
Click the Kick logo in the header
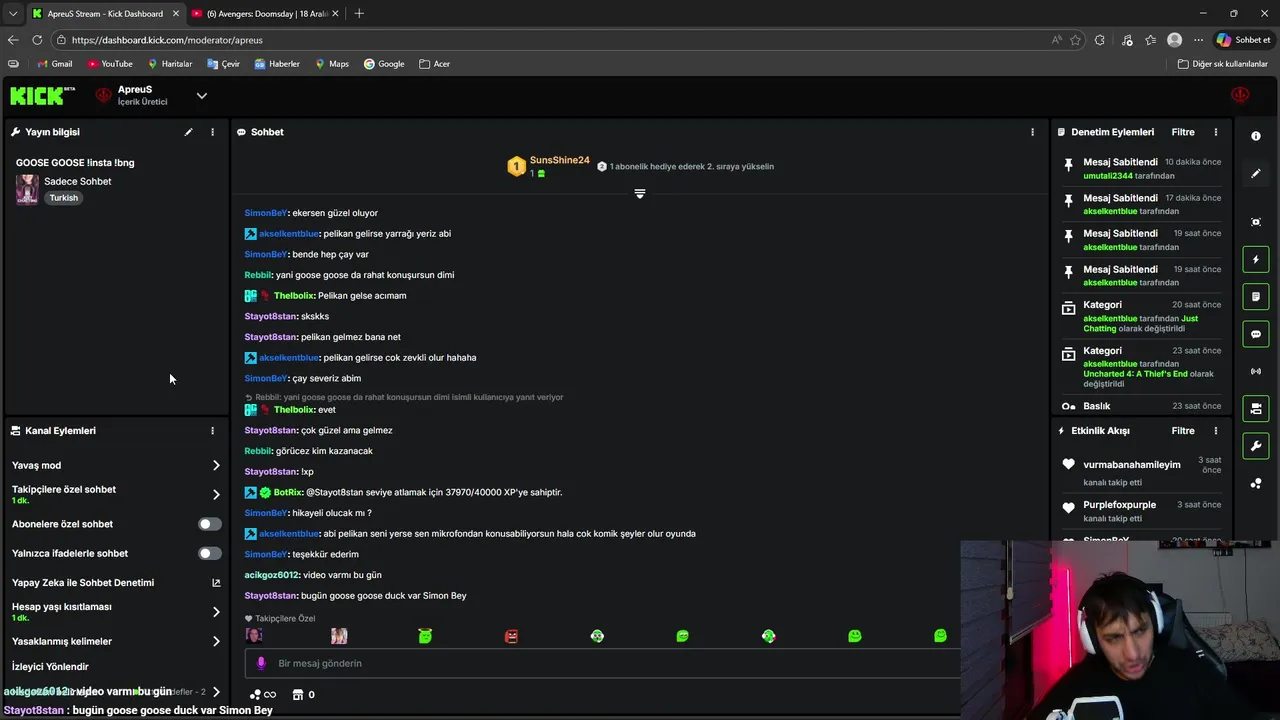42,95
